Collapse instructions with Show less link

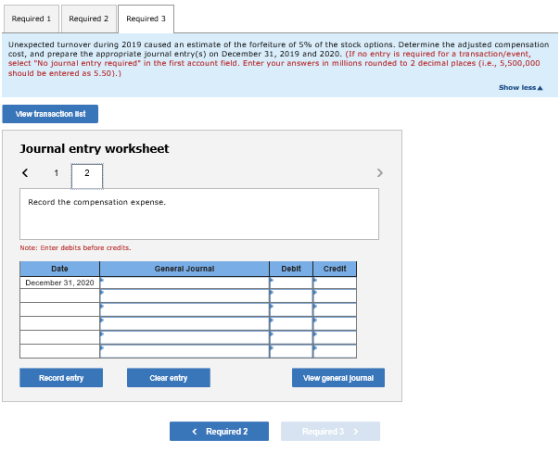[521, 88]
